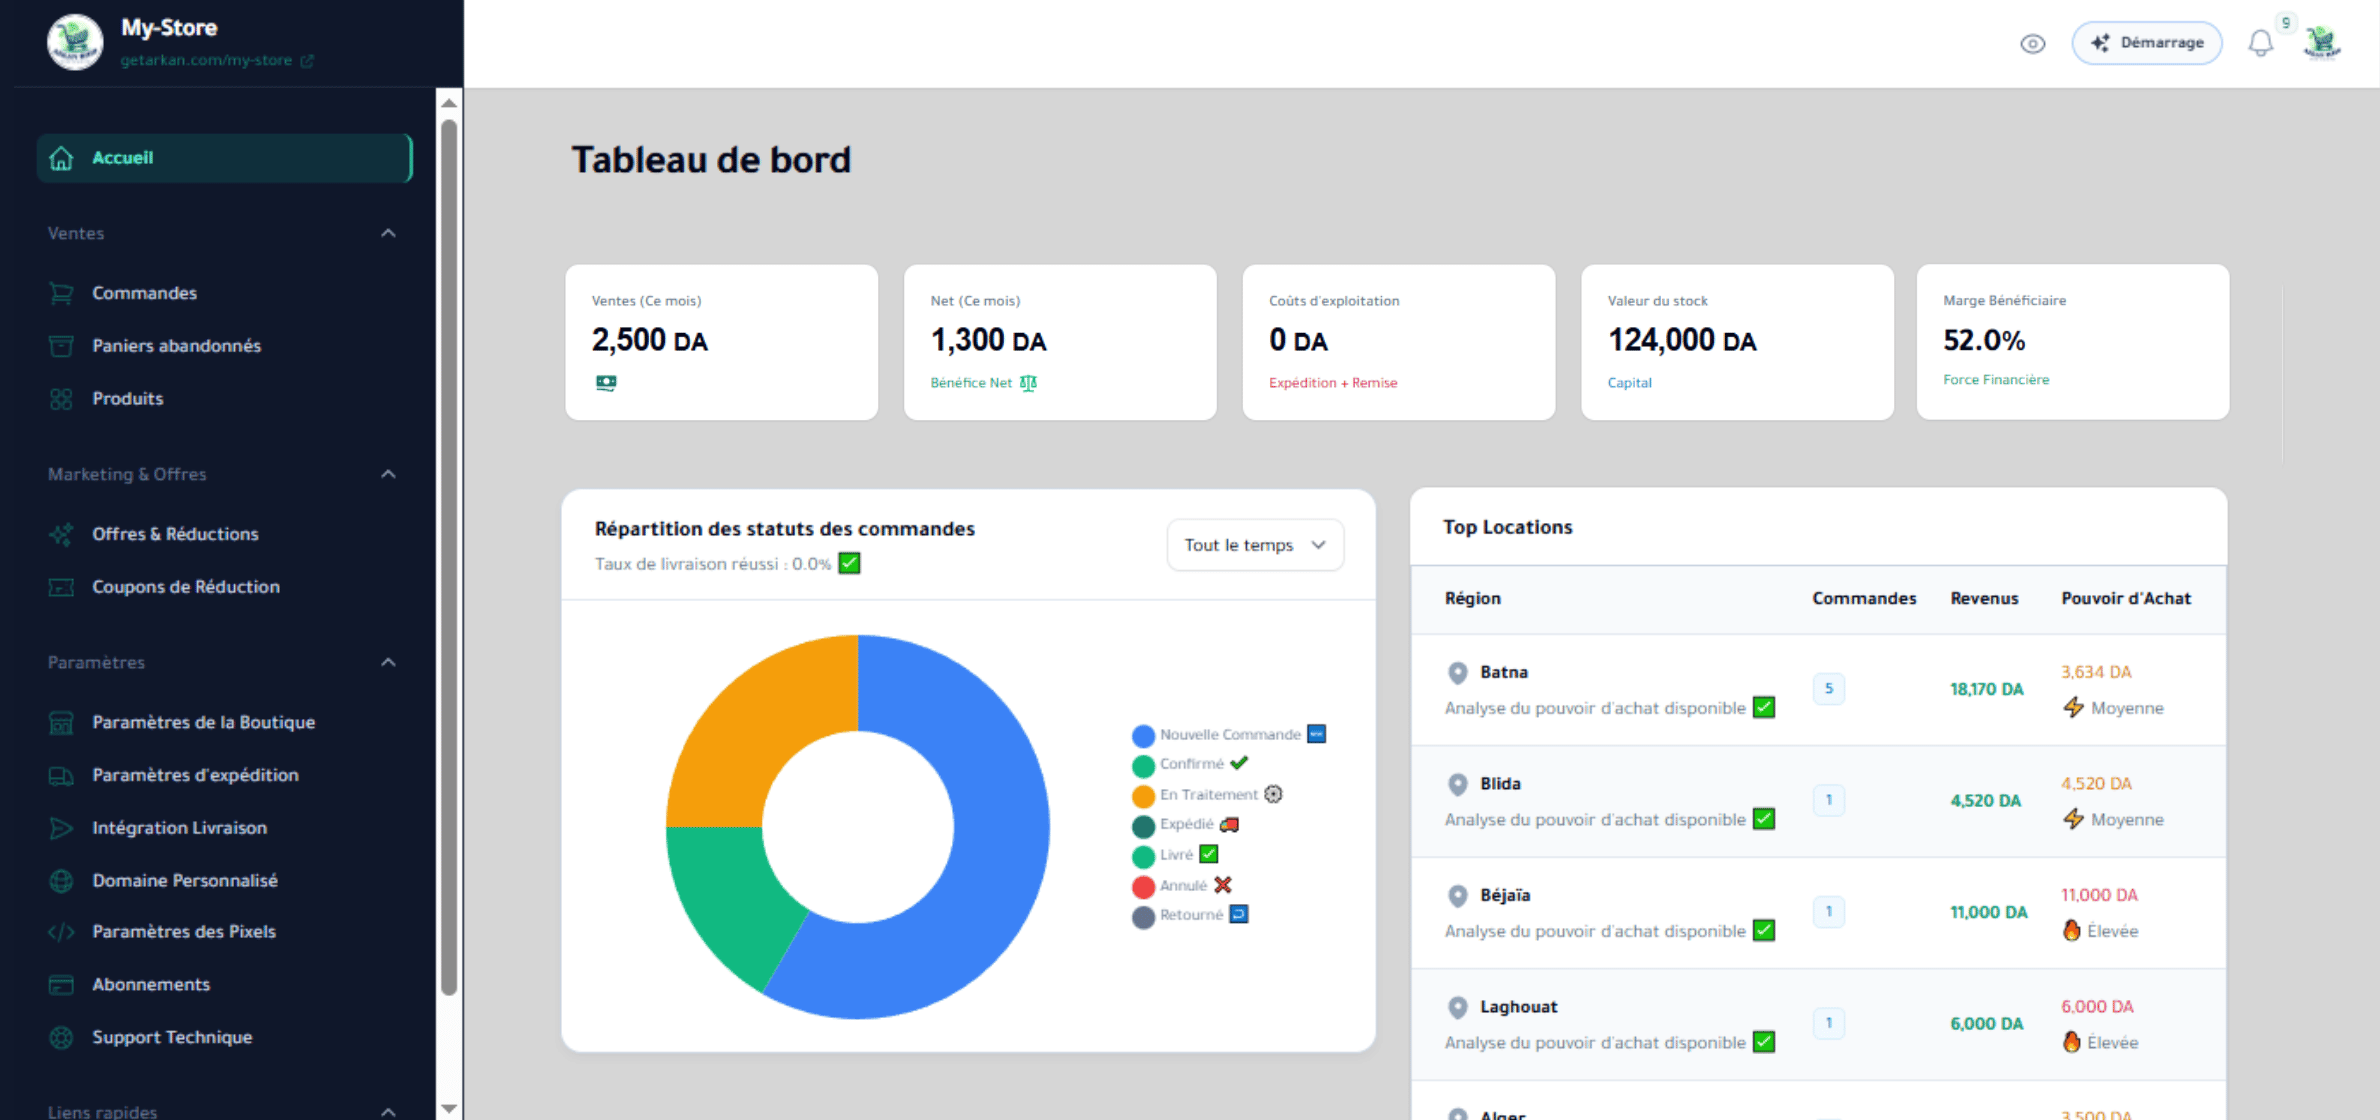Open the Accueil page in sidebar
This screenshot has height=1120, width=2380.
coord(225,158)
